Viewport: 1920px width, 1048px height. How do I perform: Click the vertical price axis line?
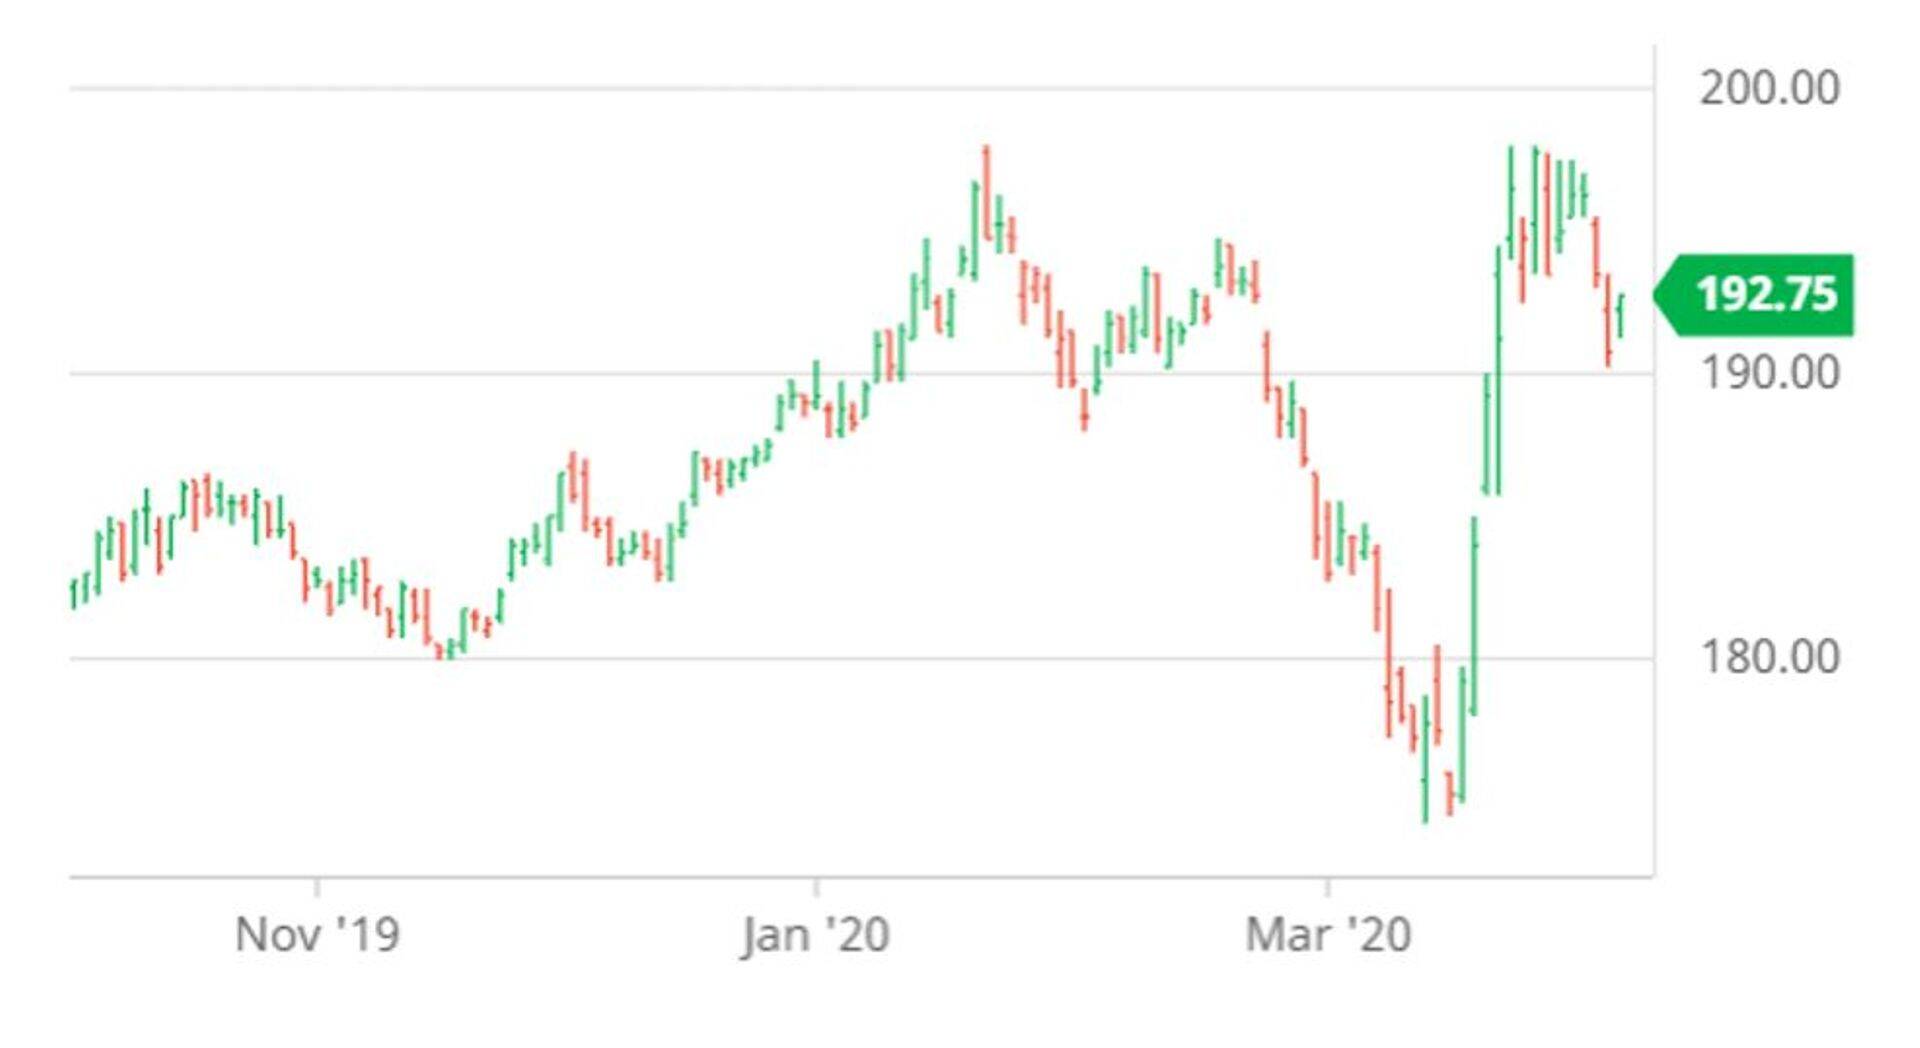[x=1654, y=500]
